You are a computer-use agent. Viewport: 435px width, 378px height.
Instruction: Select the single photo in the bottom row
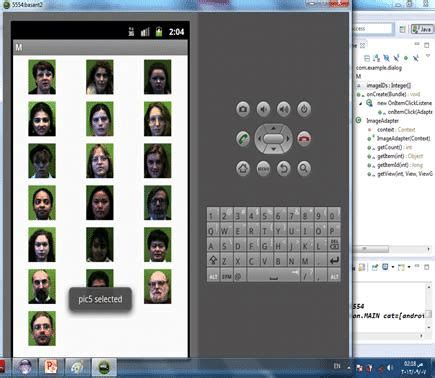click(x=42, y=328)
